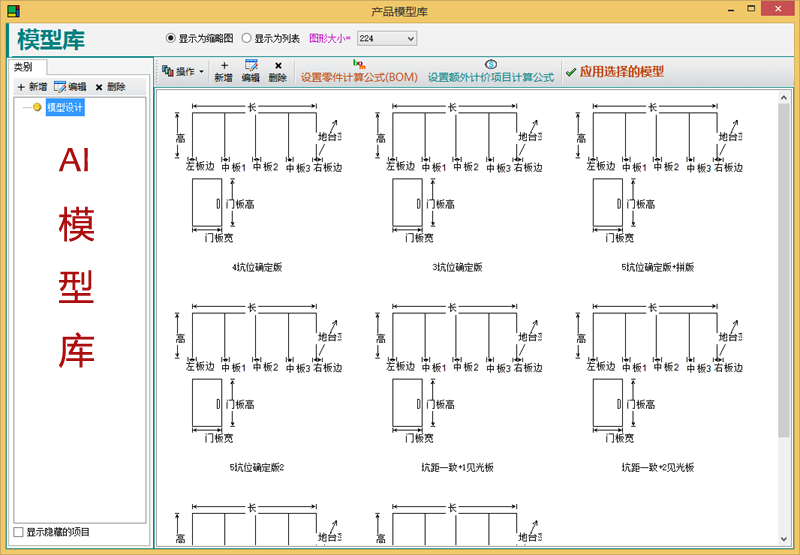The image size is (800, 555).
Task: Click the 操作 toolbar icon
Action: (168, 71)
